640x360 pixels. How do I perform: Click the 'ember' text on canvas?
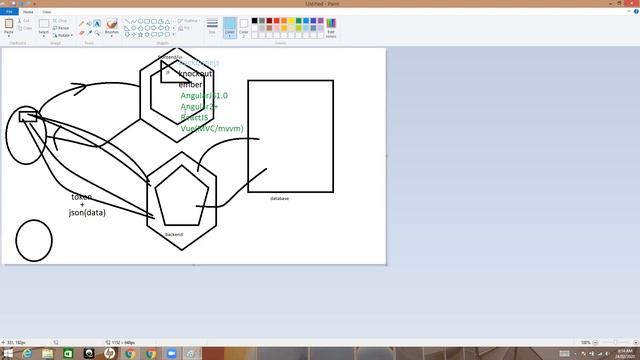point(190,84)
